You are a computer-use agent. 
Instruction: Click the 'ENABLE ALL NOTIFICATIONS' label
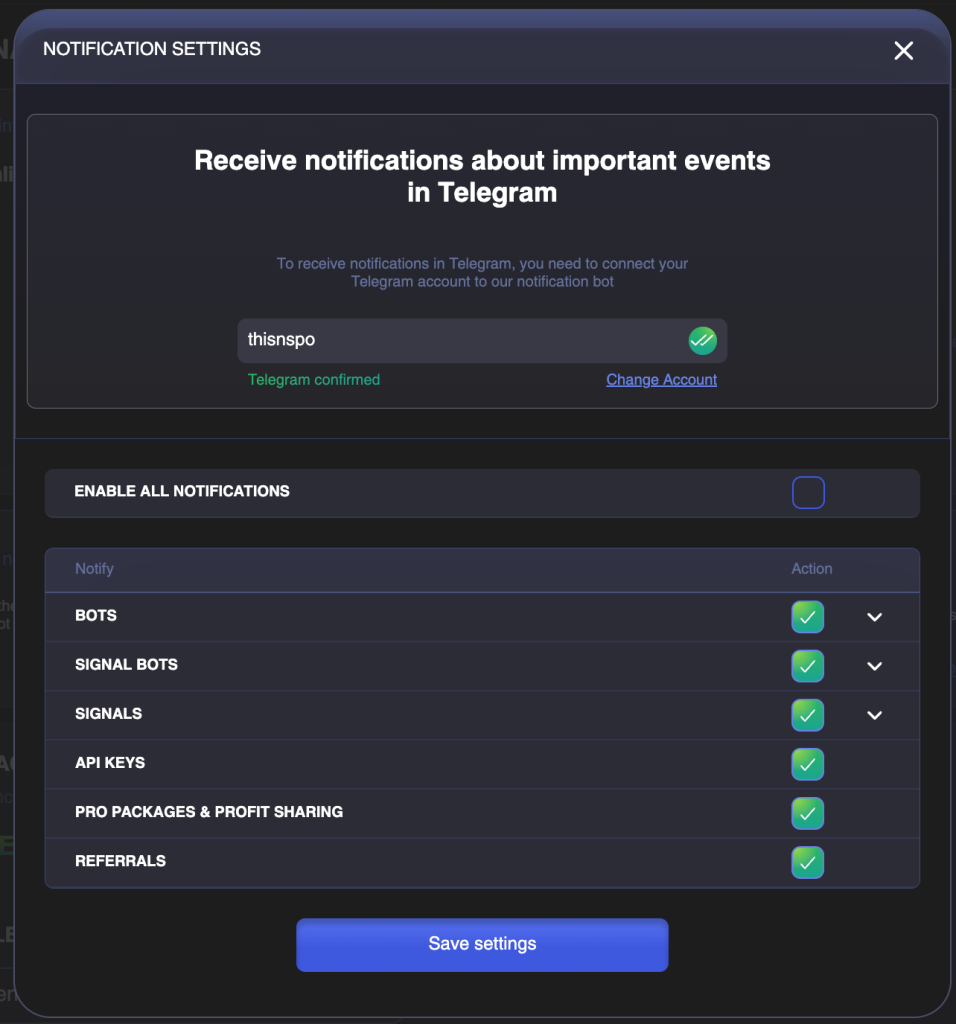182,491
